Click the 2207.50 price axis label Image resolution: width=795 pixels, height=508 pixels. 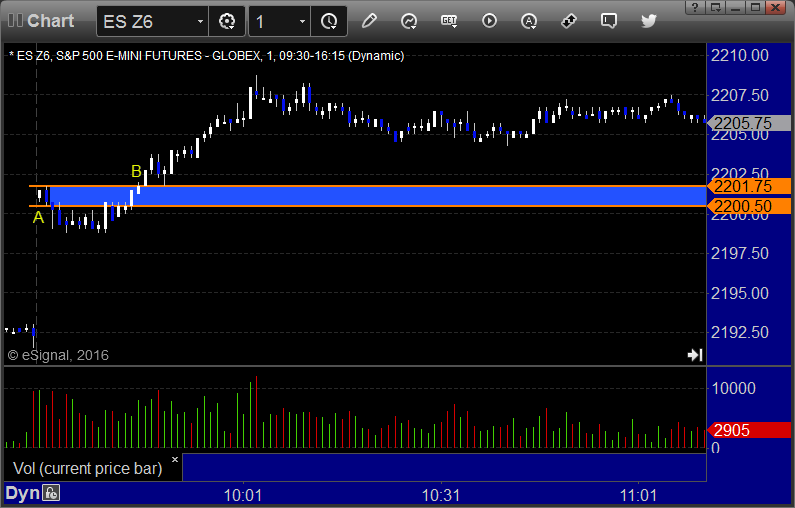(x=740, y=95)
